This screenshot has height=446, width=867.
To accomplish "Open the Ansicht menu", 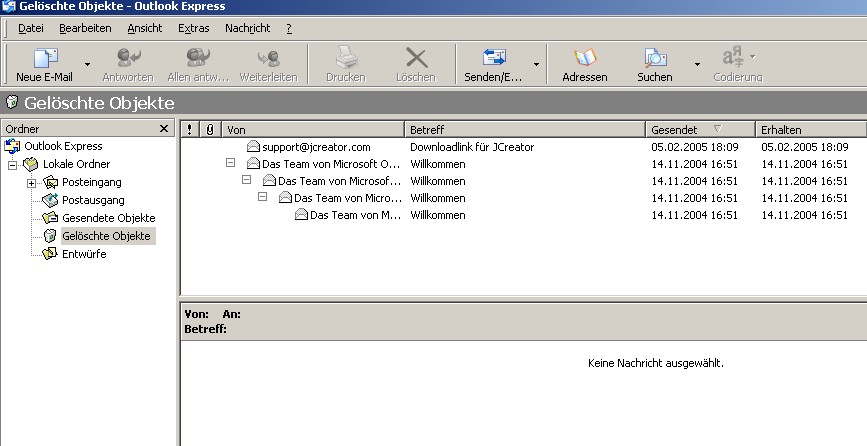I will pyautogui.click(x=145, y=28).
